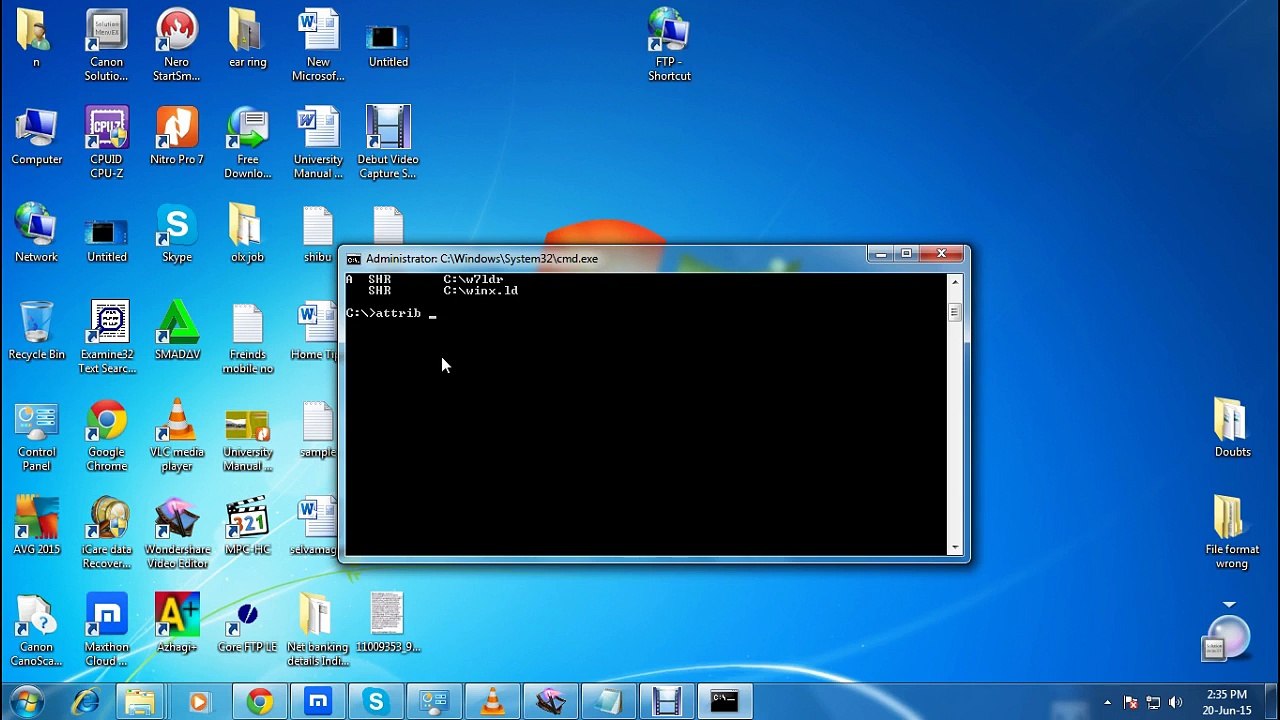Click cmd window scrollbar up arrow

tap(954, 282)
